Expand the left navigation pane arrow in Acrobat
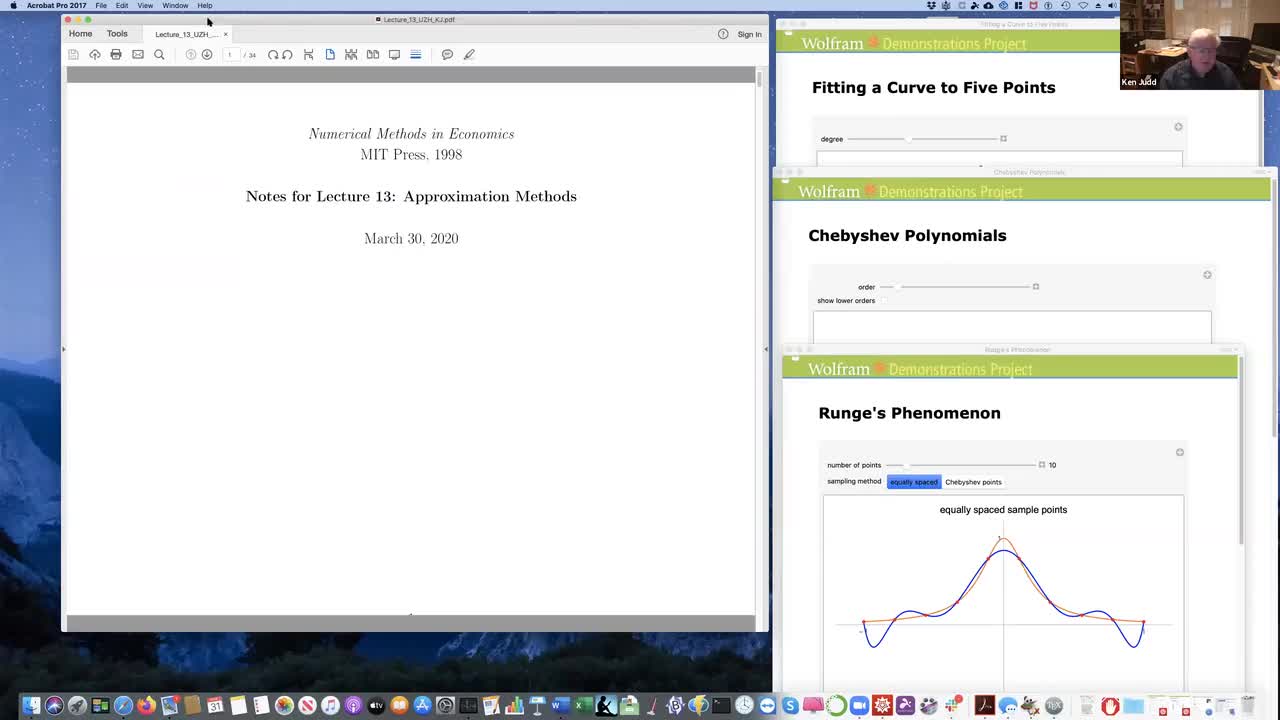The width and height of the screenshot is (1280, 720). point(63,349)
